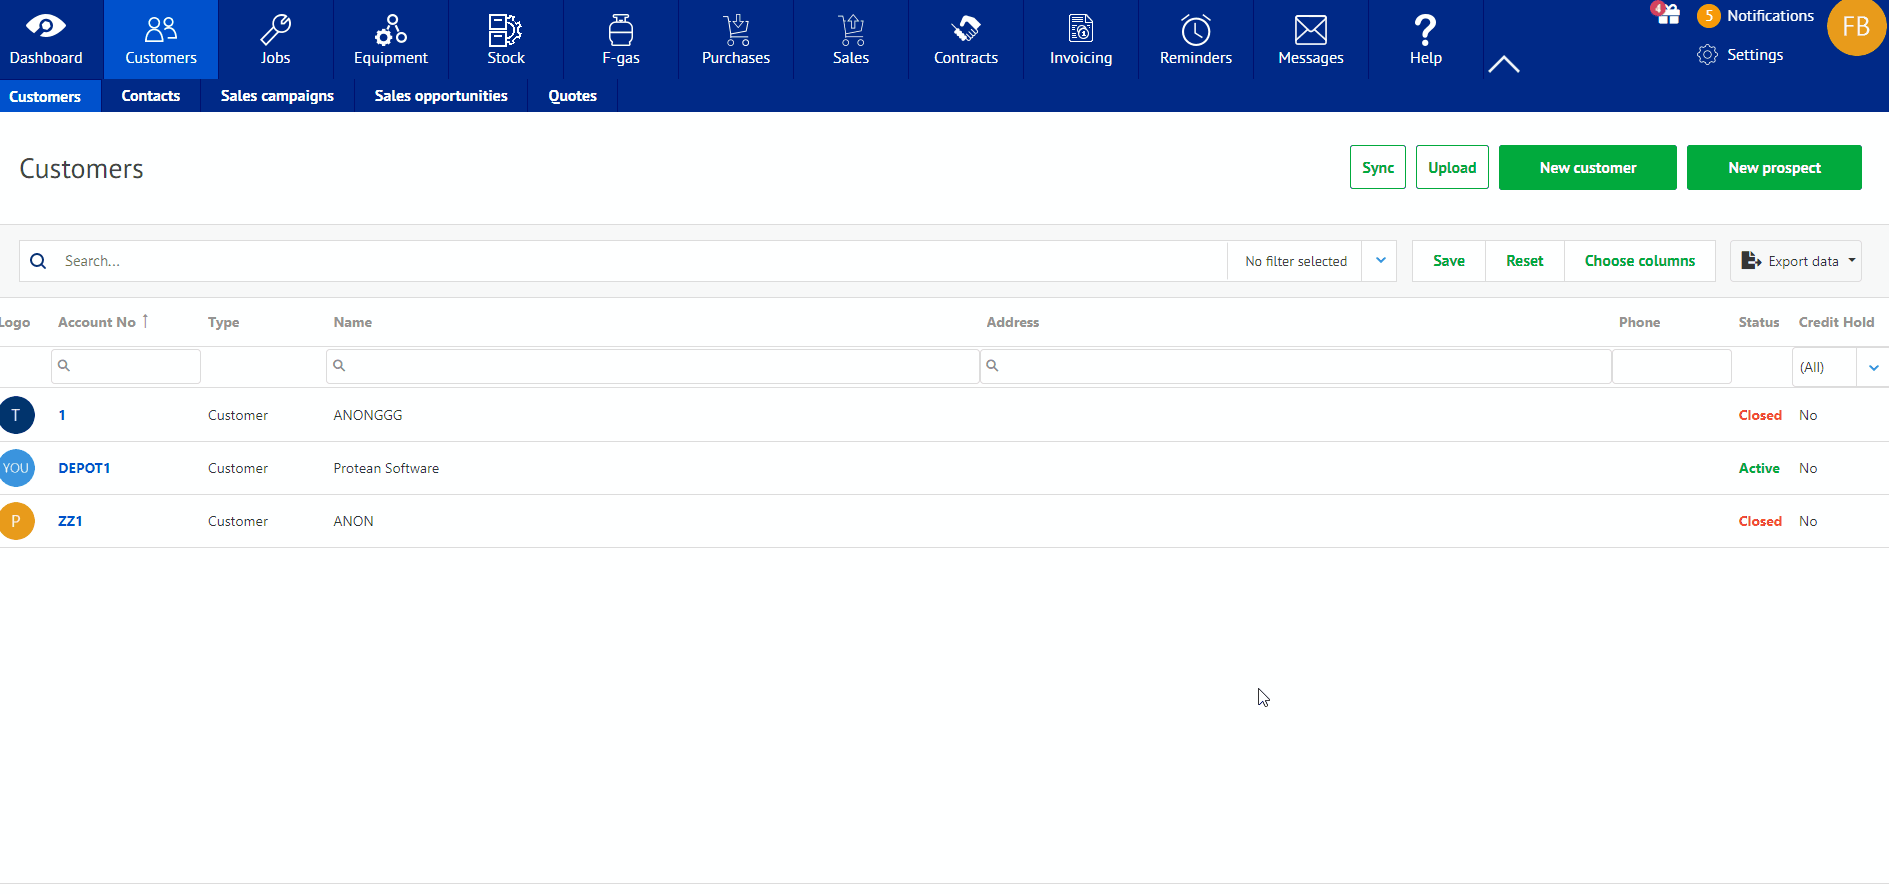
Task: Save the current filter
Action: [1449, 261]
